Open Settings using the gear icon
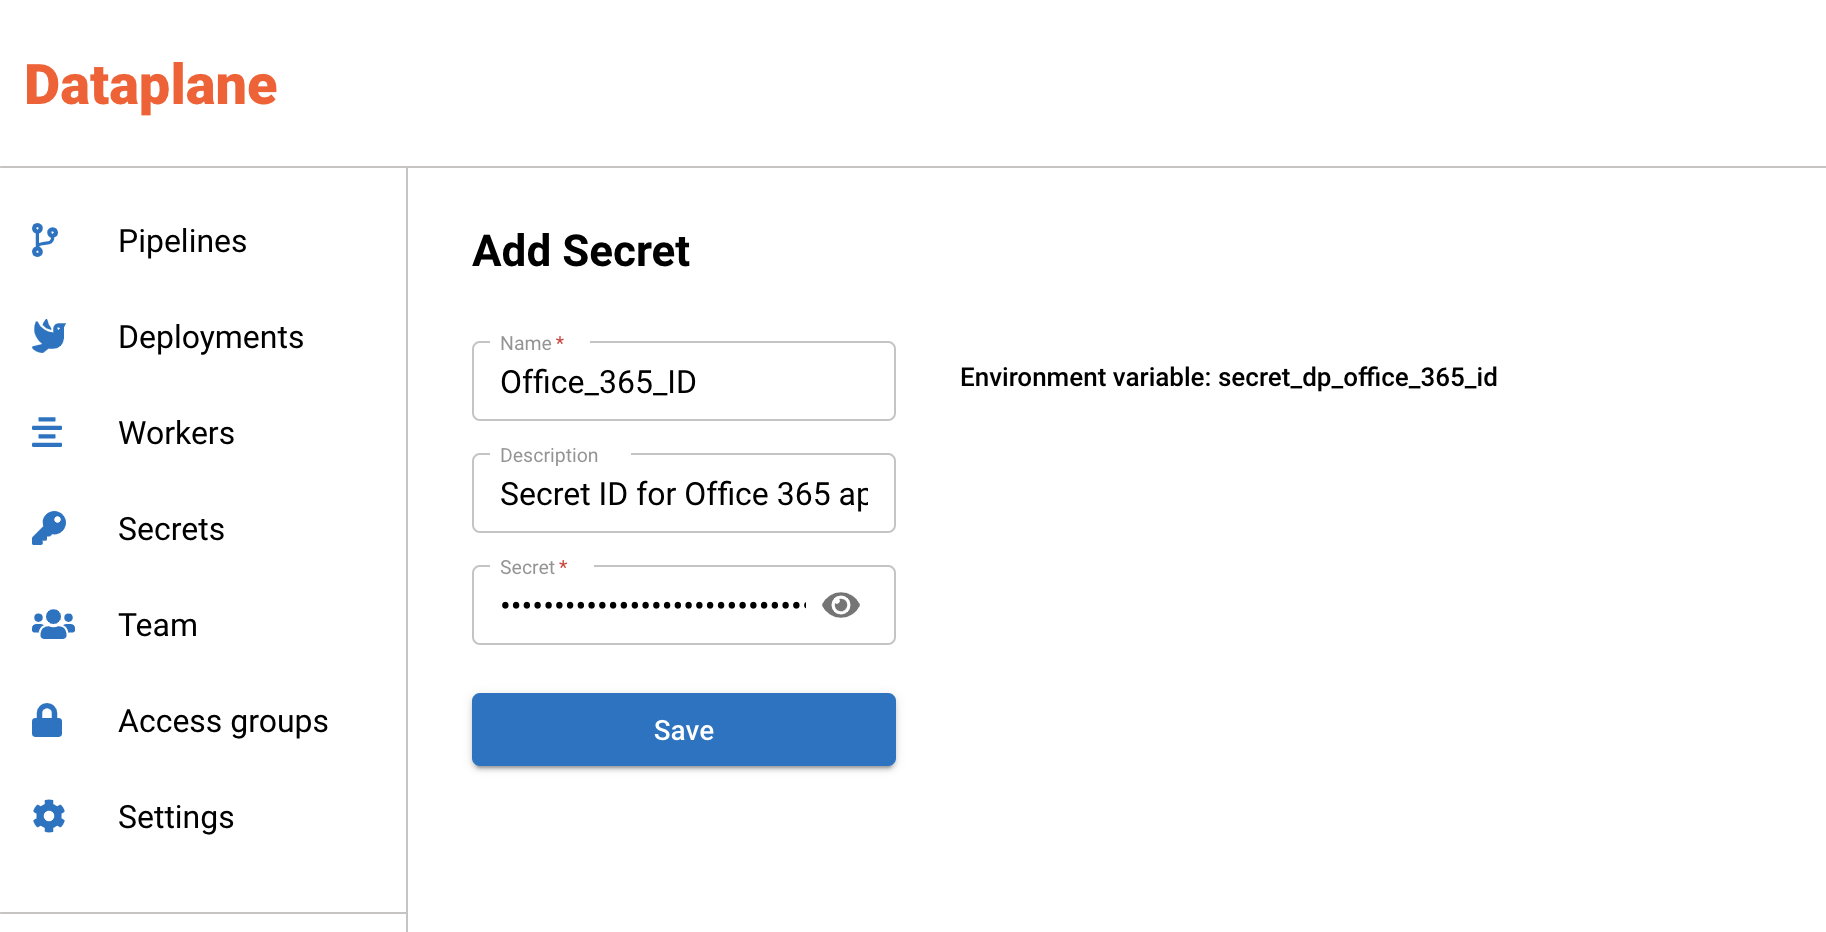This screenshot has width=1826, height=932. 47,816
